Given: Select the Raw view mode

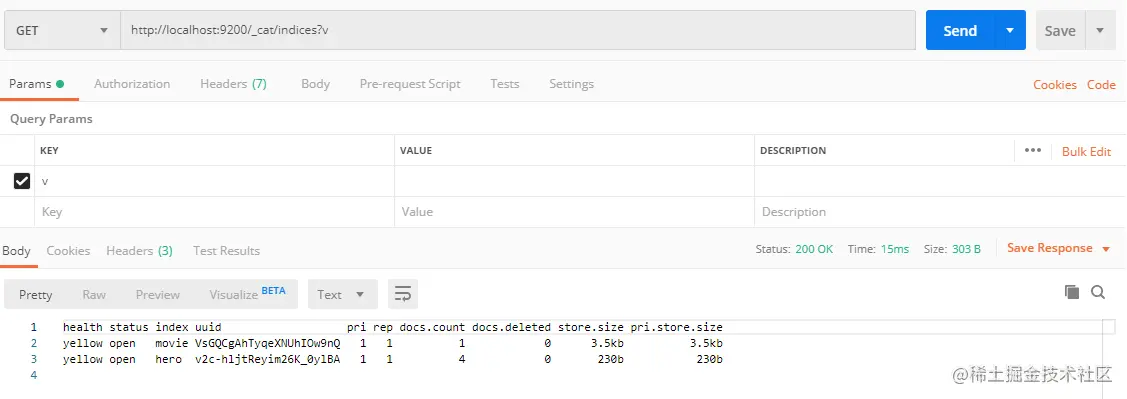Looking at the screenshot, I should coord(94,295).
